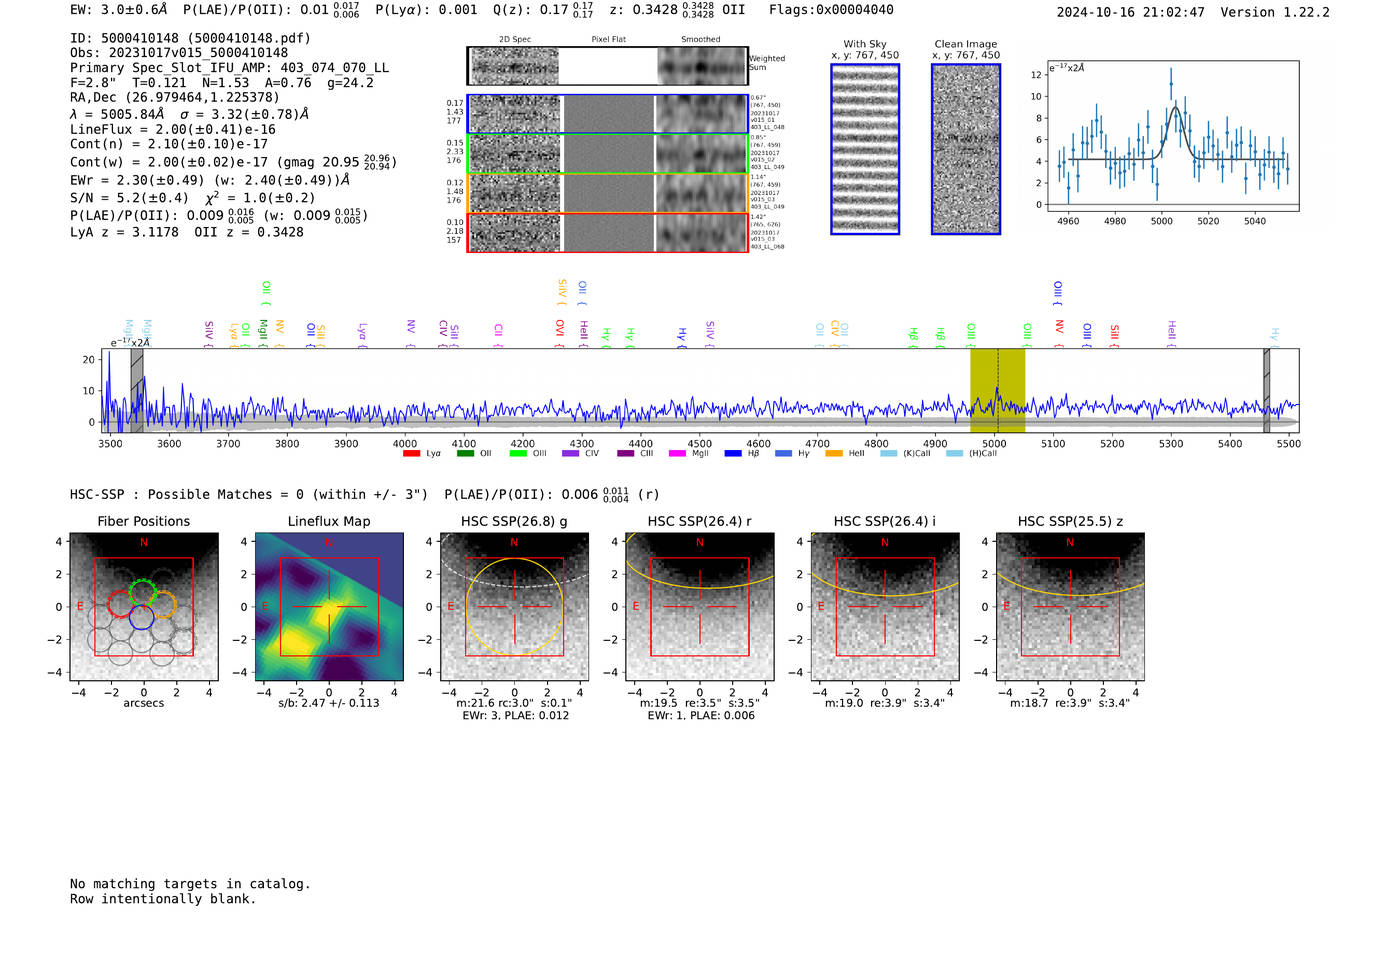The image size is (1400, 953).
Task: Click the EW: 3.0±0.6Å header value
Action: click(x=118, y=10)
